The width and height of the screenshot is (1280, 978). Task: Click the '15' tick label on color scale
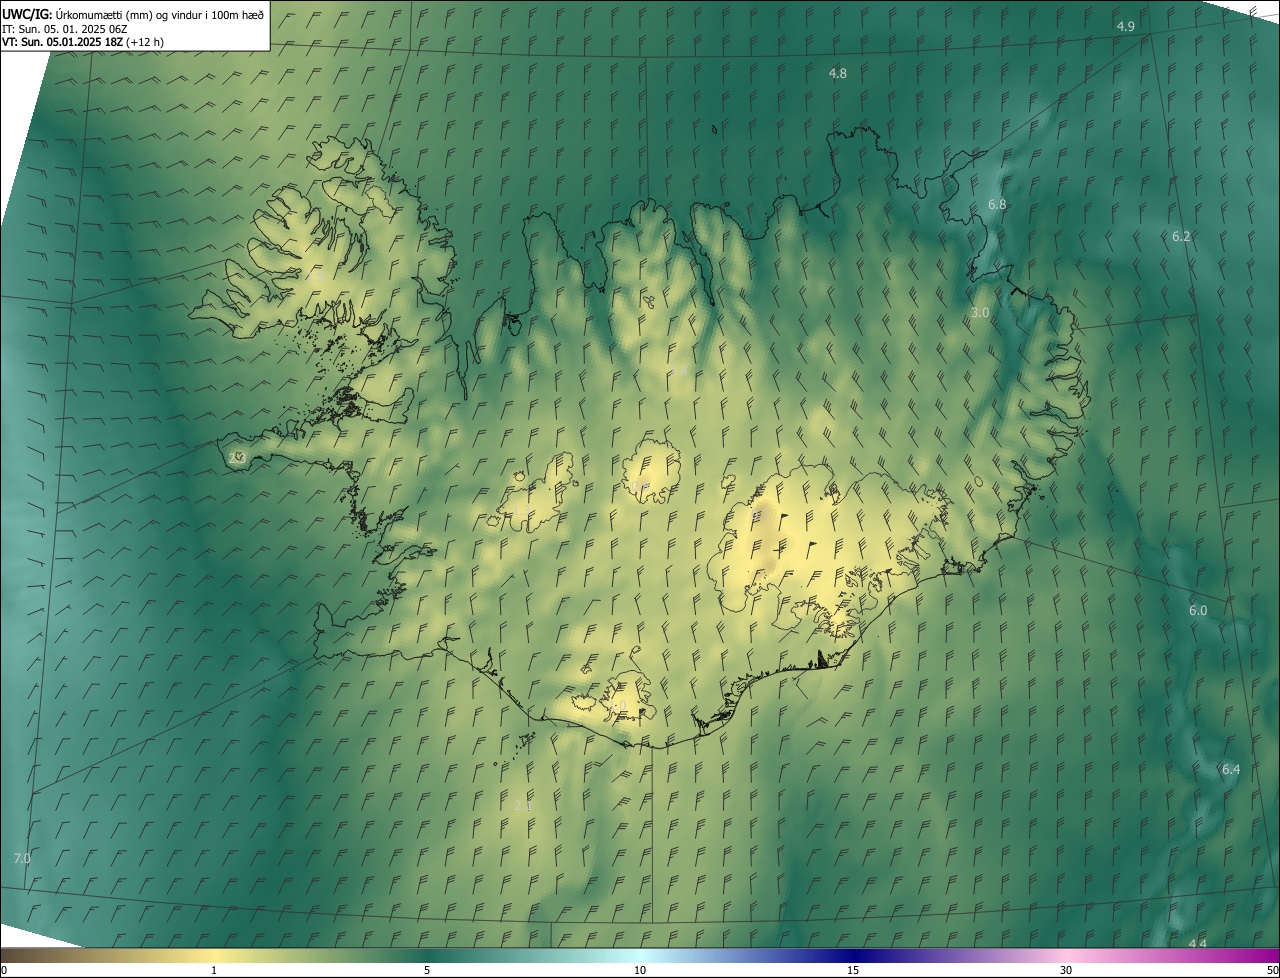coord(853,970)
